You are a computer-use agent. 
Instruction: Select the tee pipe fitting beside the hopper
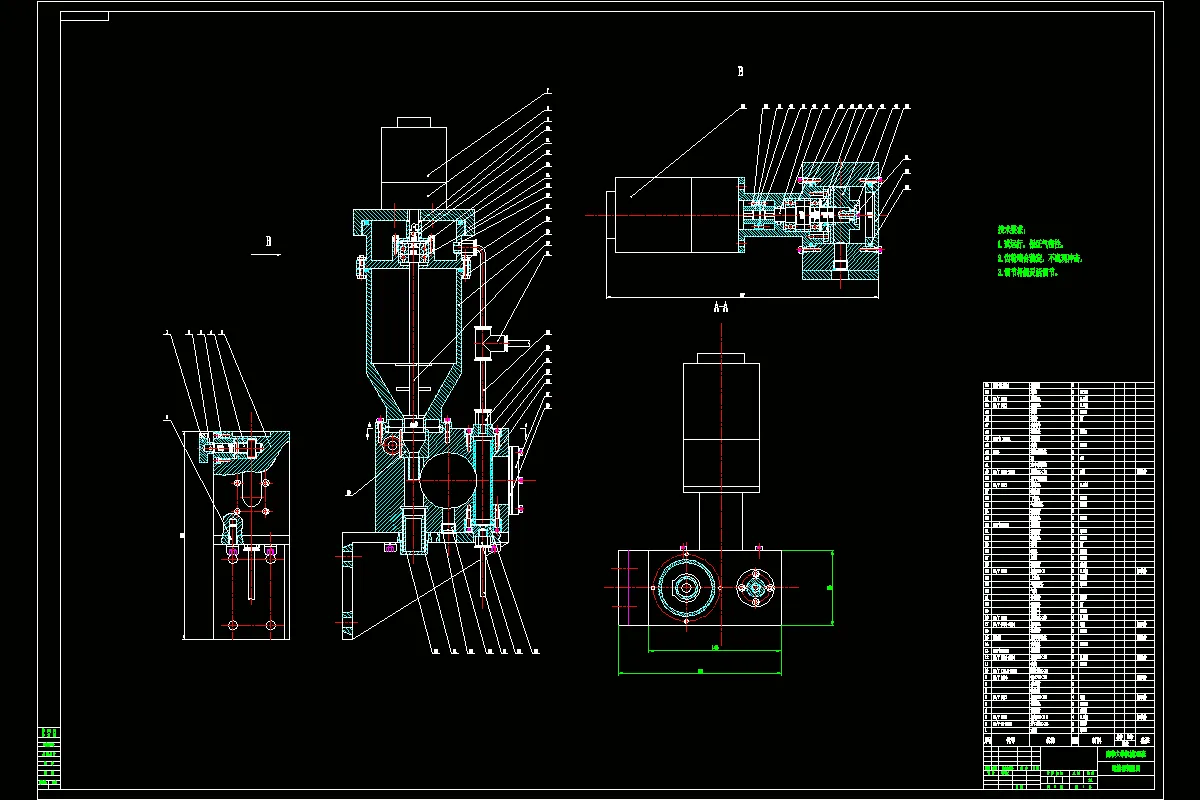490,343
